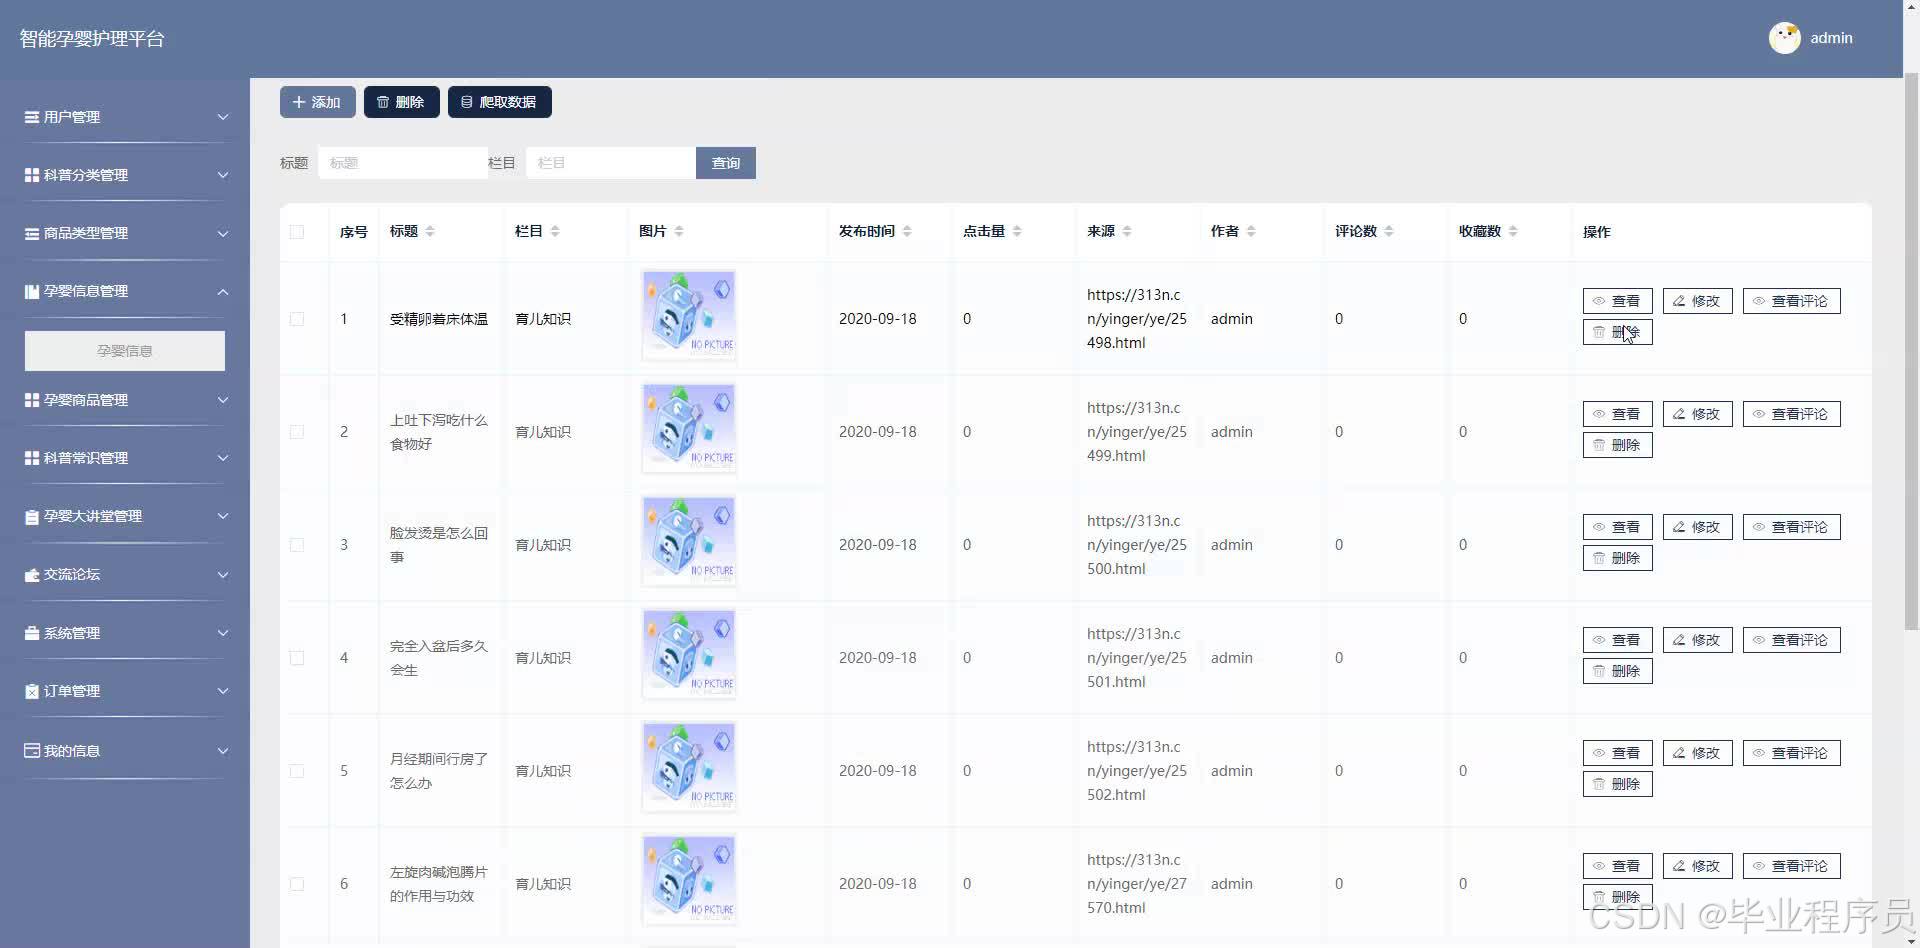The width and height of the screenshot is (1920, 948).
Task: Click the 订单管理 icon in sidebar
Action: click(32, 691)
